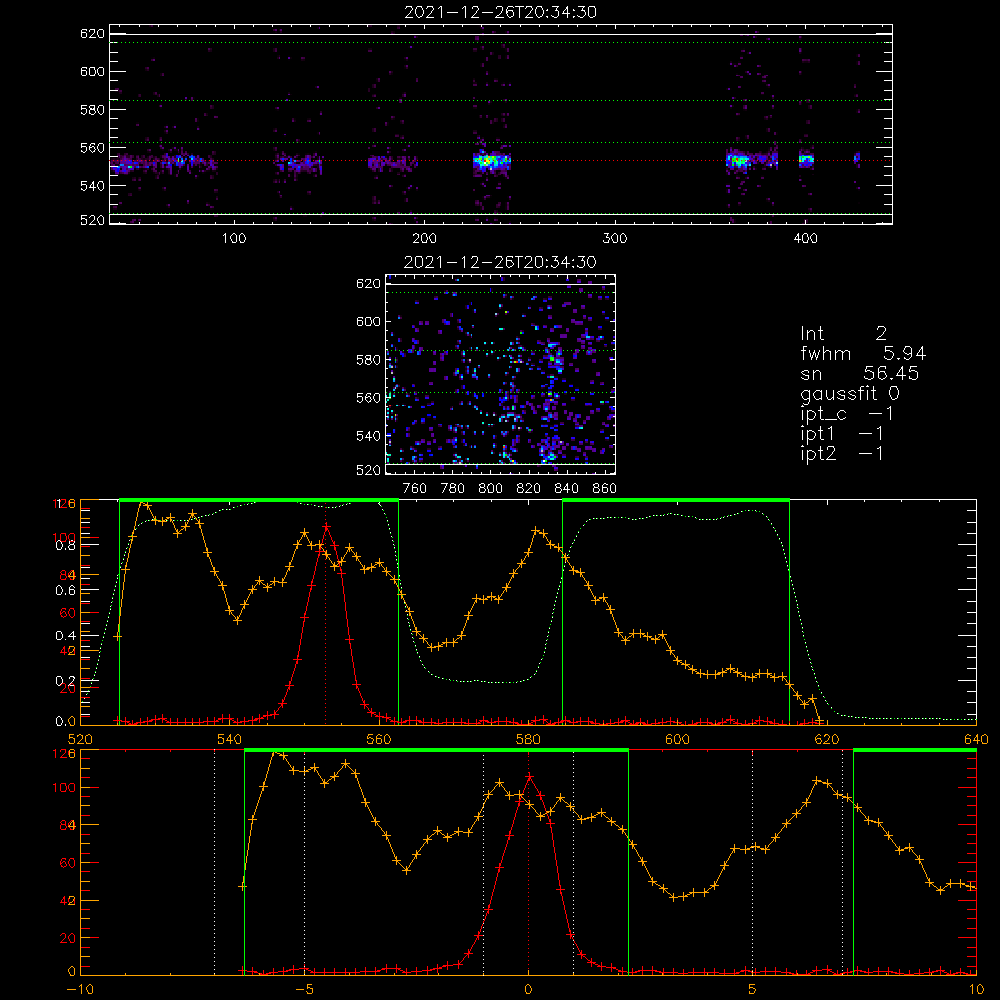
Task: Click the x-axis label '540' of the 520–640 plot
Action: (x=229, y=739)
